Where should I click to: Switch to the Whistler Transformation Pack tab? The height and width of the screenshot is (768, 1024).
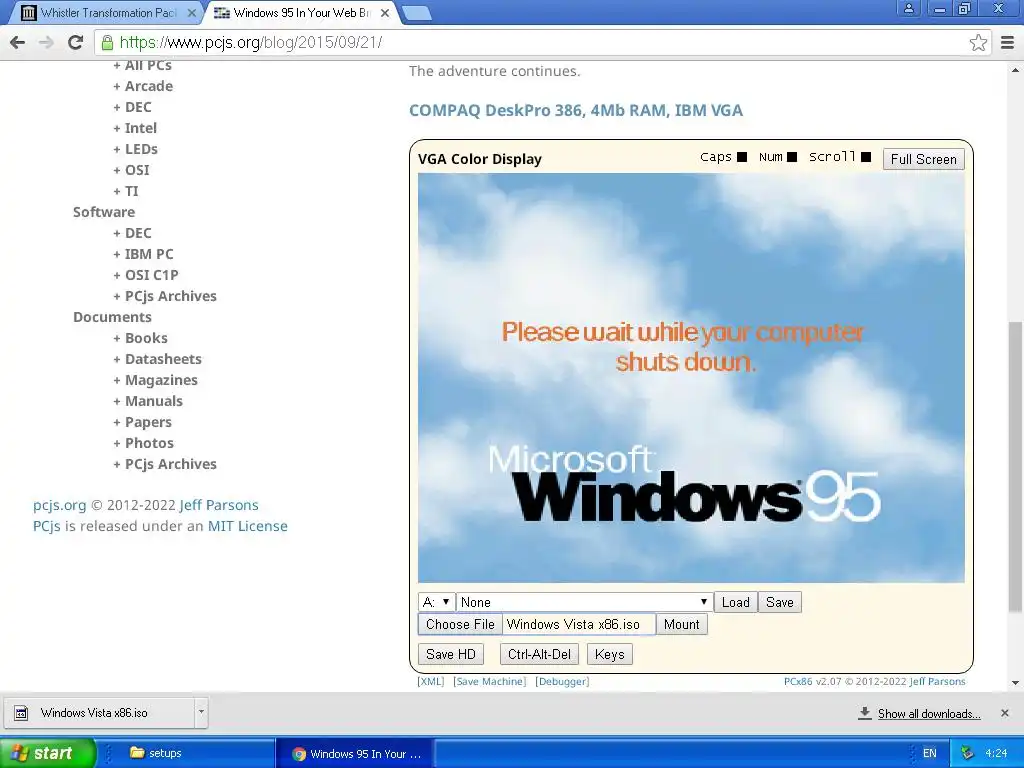[x=107, y=13]
